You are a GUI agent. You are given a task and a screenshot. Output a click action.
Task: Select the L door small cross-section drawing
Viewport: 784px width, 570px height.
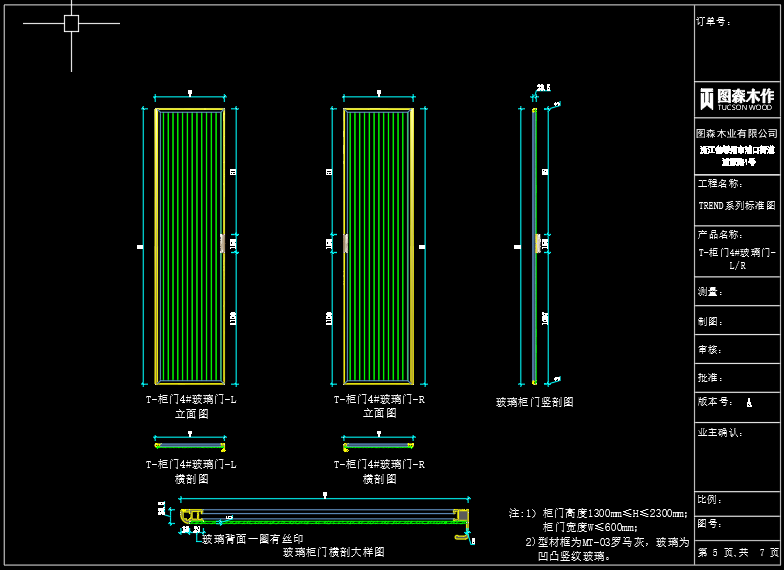coord(190,445)
